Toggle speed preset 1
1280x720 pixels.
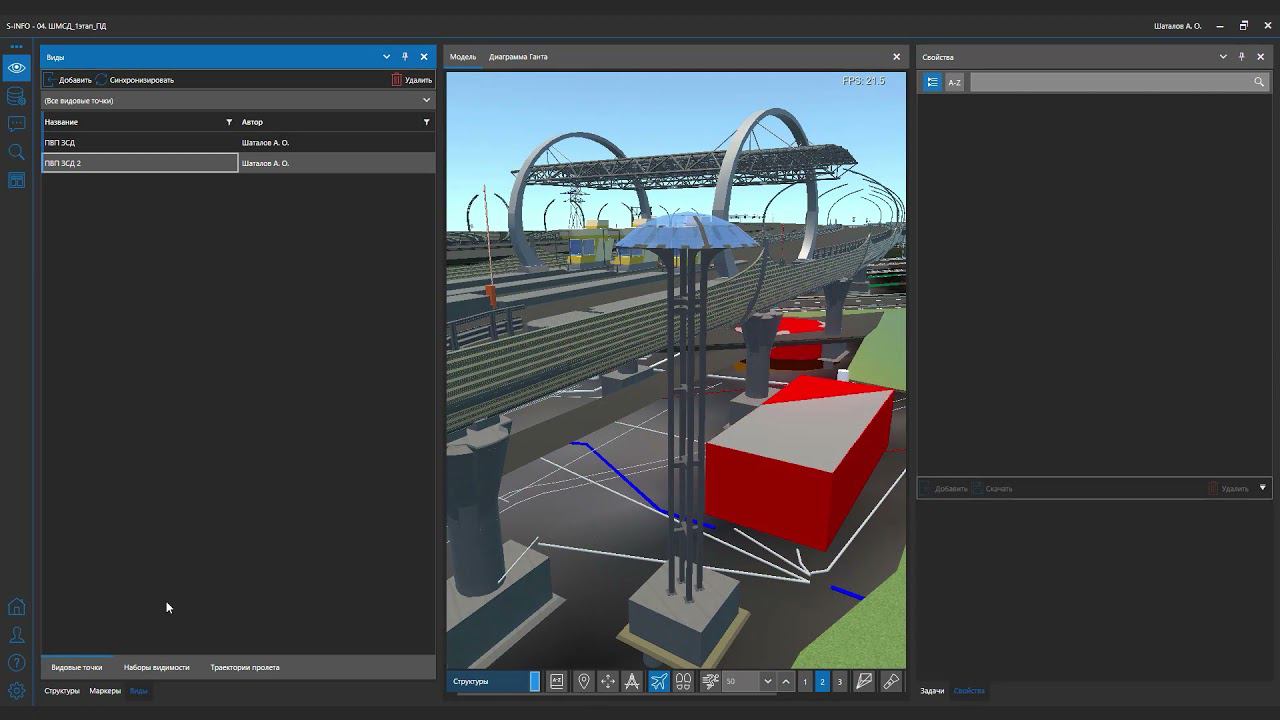pos(805,681)
